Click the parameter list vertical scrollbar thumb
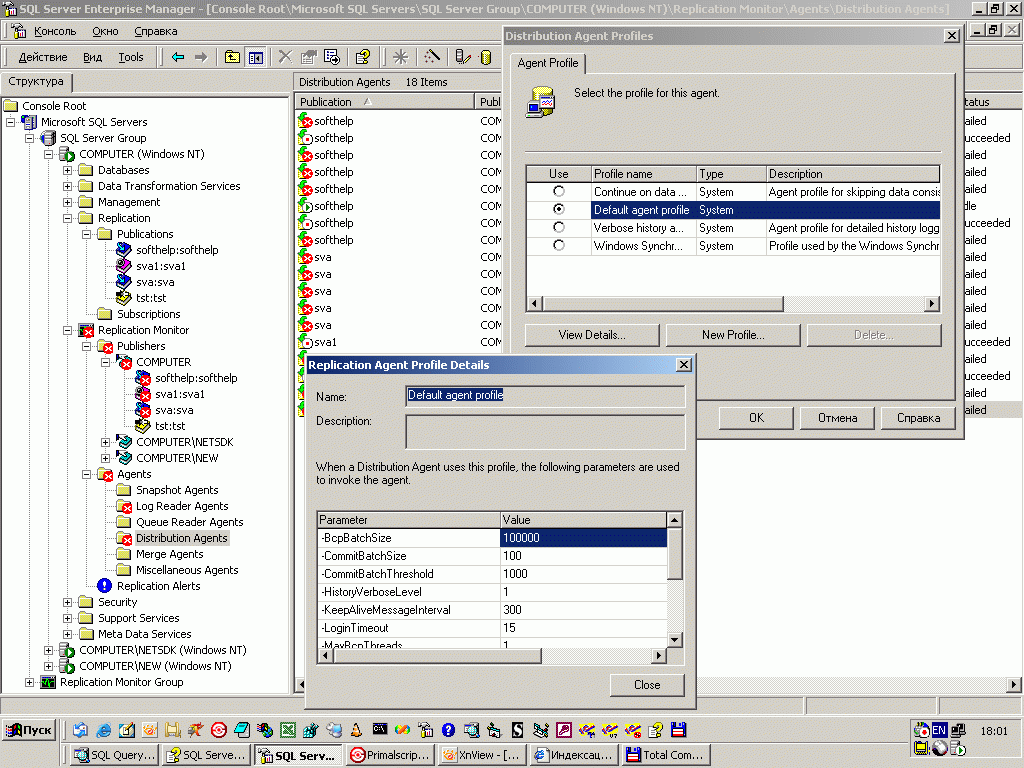Screen dimensions: 1024x768 (x=675, y=554)
